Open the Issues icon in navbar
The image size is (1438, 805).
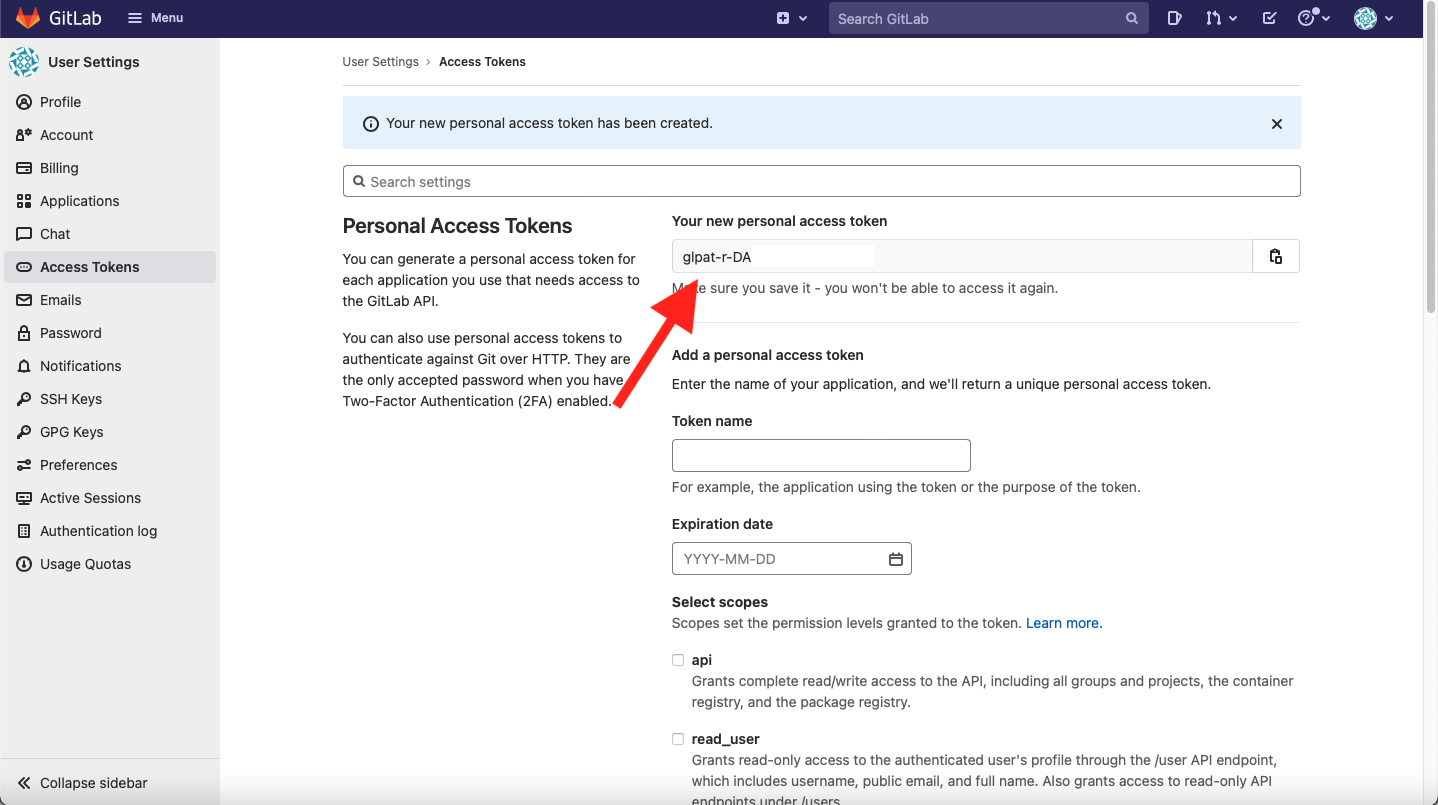point(1175,18)
